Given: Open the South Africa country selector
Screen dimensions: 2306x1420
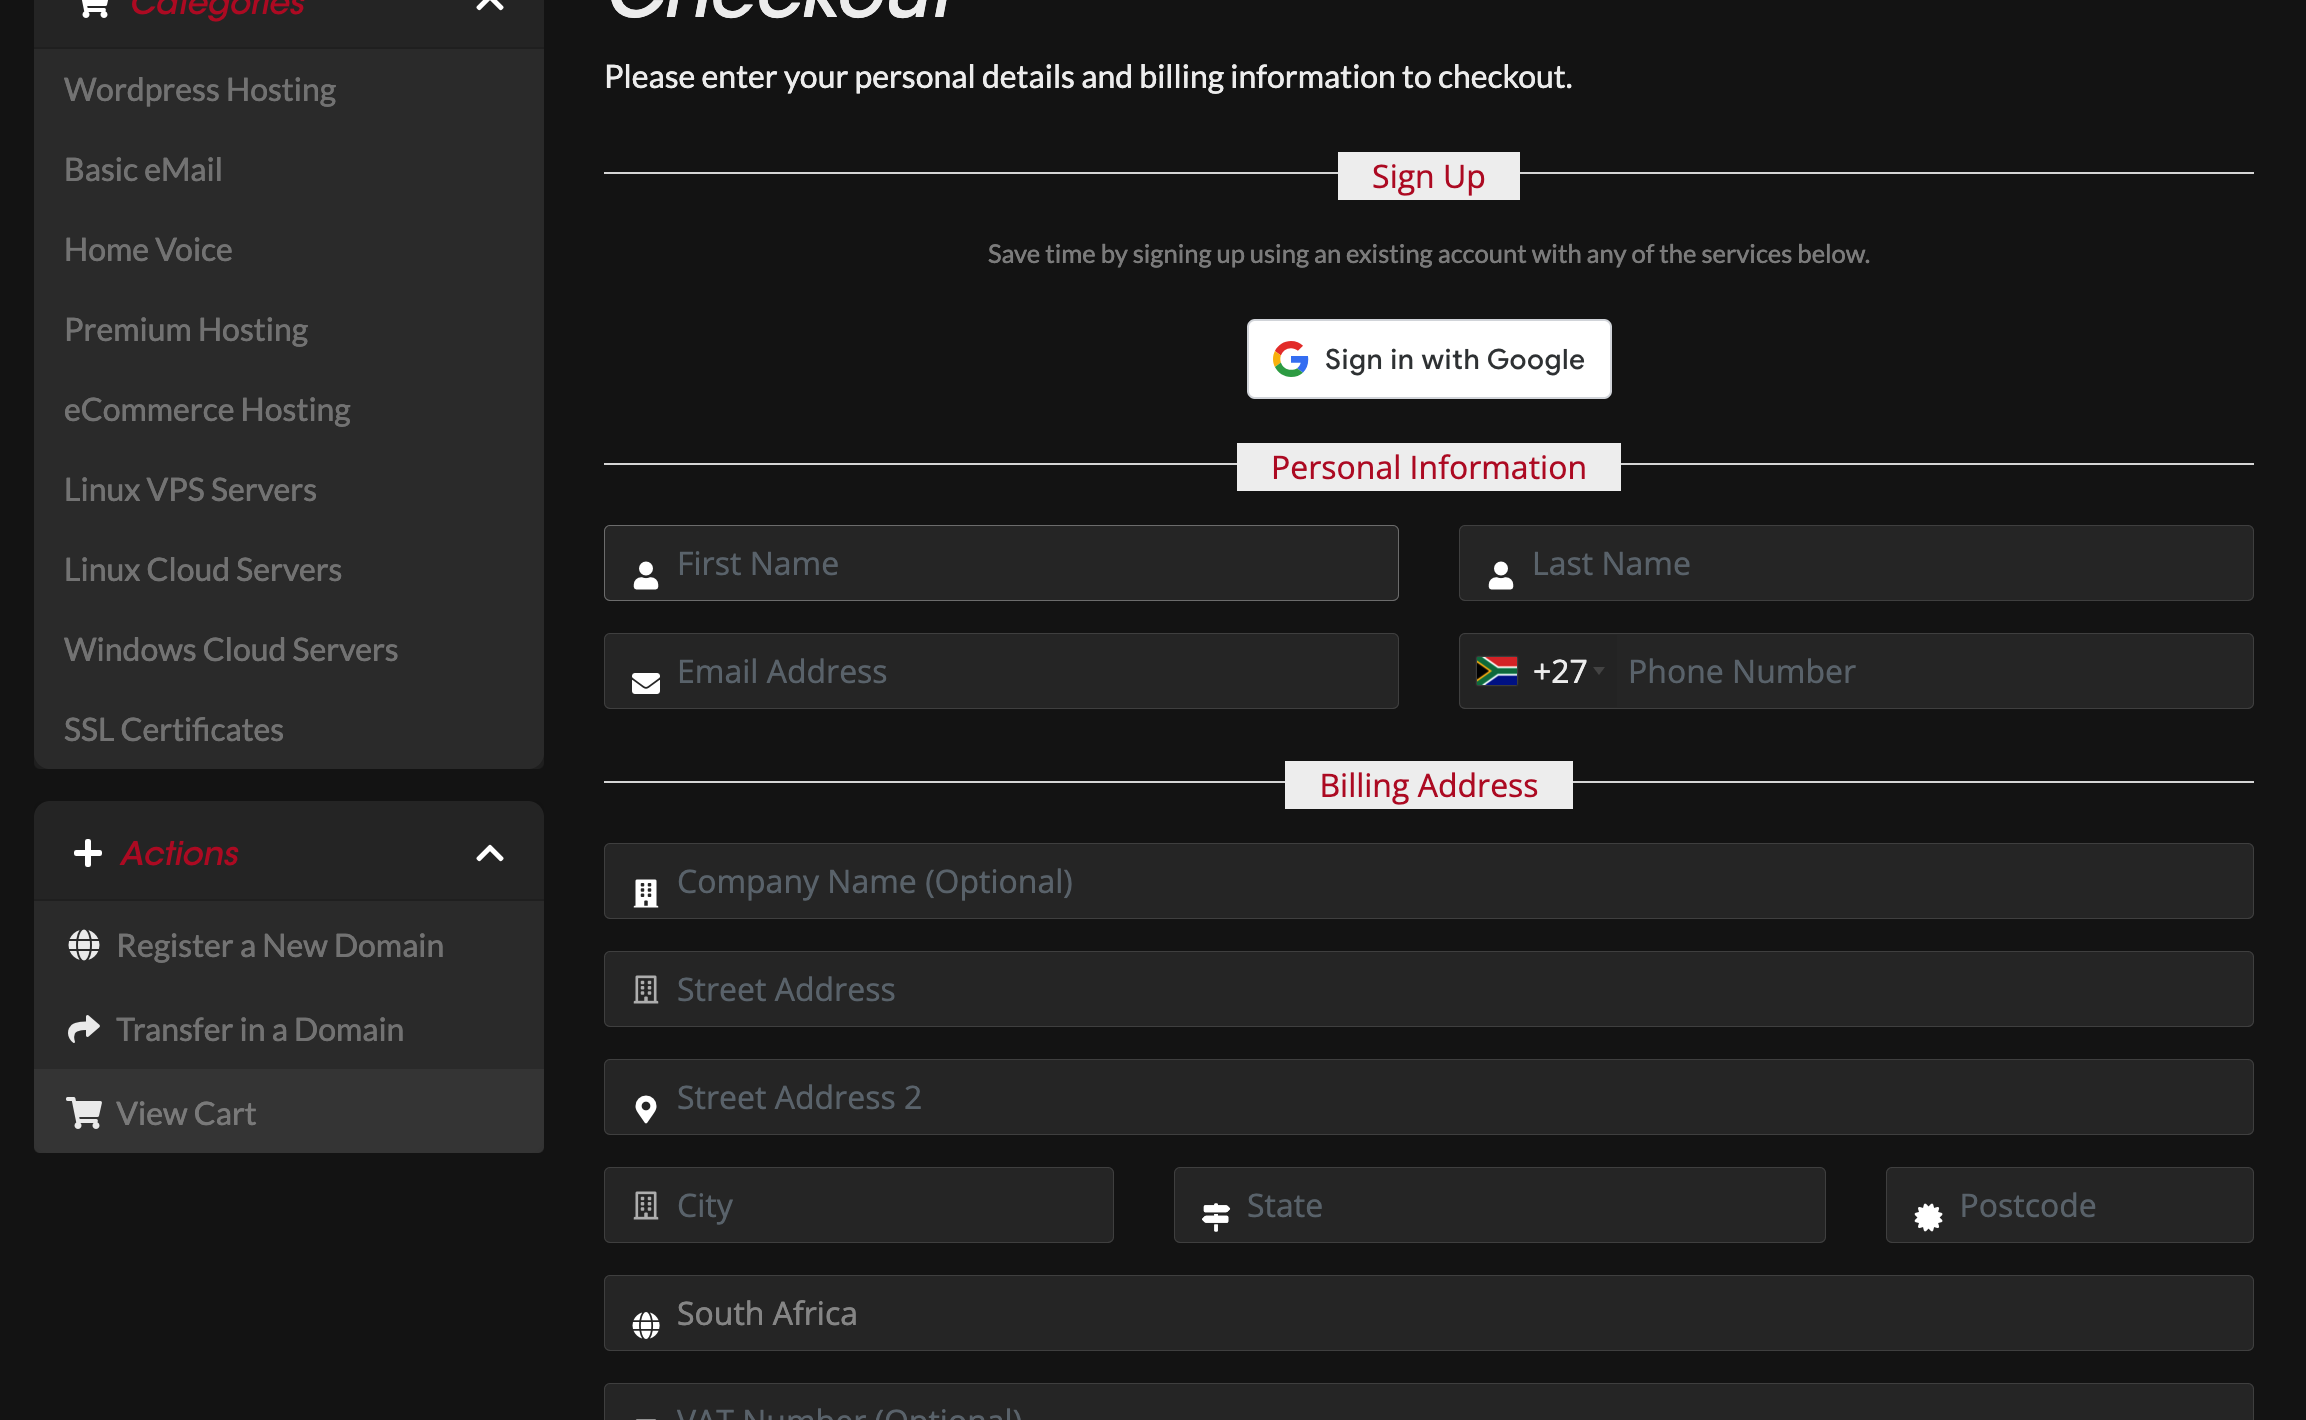Looking at the screenshot, I should point(1428,1313).
